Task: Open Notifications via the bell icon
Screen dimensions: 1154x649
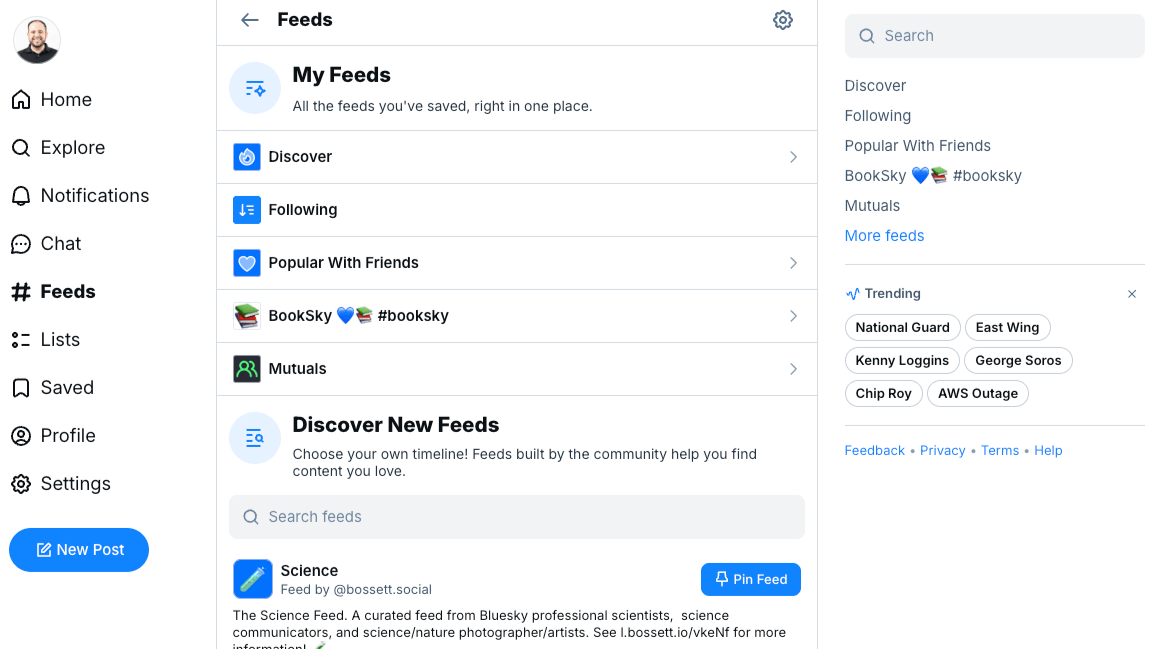Action: (x=21, y=195)
